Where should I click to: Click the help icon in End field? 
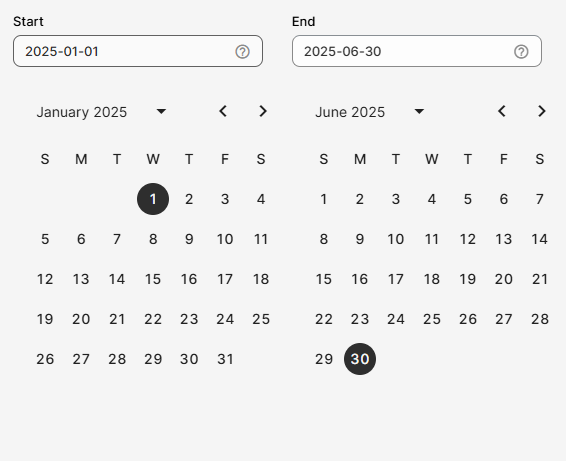[521, 52]
